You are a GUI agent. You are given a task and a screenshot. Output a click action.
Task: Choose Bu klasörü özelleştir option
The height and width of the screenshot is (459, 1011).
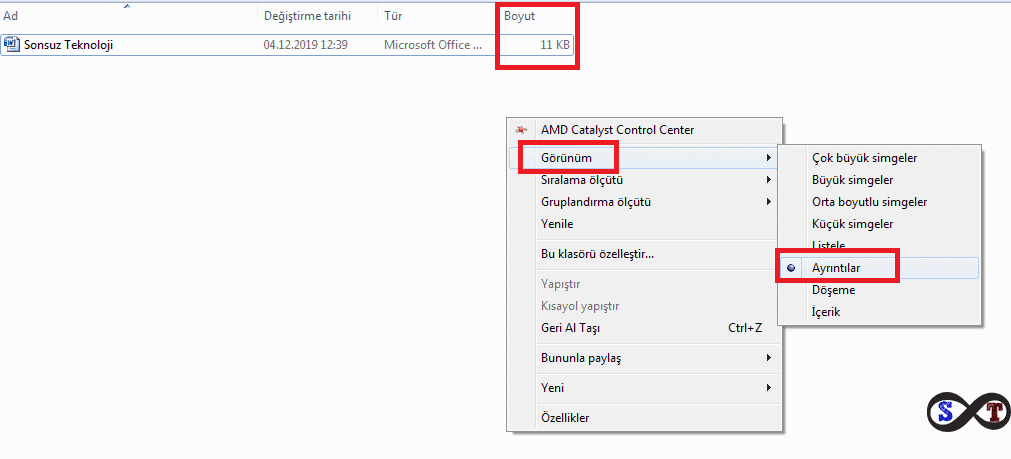tap(597, 254)
